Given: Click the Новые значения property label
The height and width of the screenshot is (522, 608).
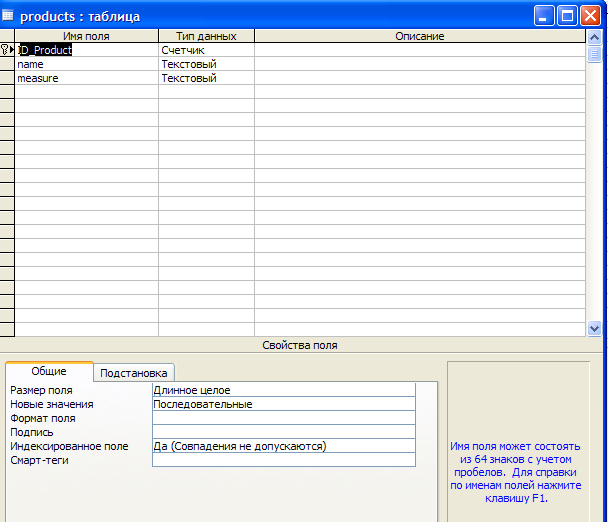Looking at the screenshot, I should point(52,404).
